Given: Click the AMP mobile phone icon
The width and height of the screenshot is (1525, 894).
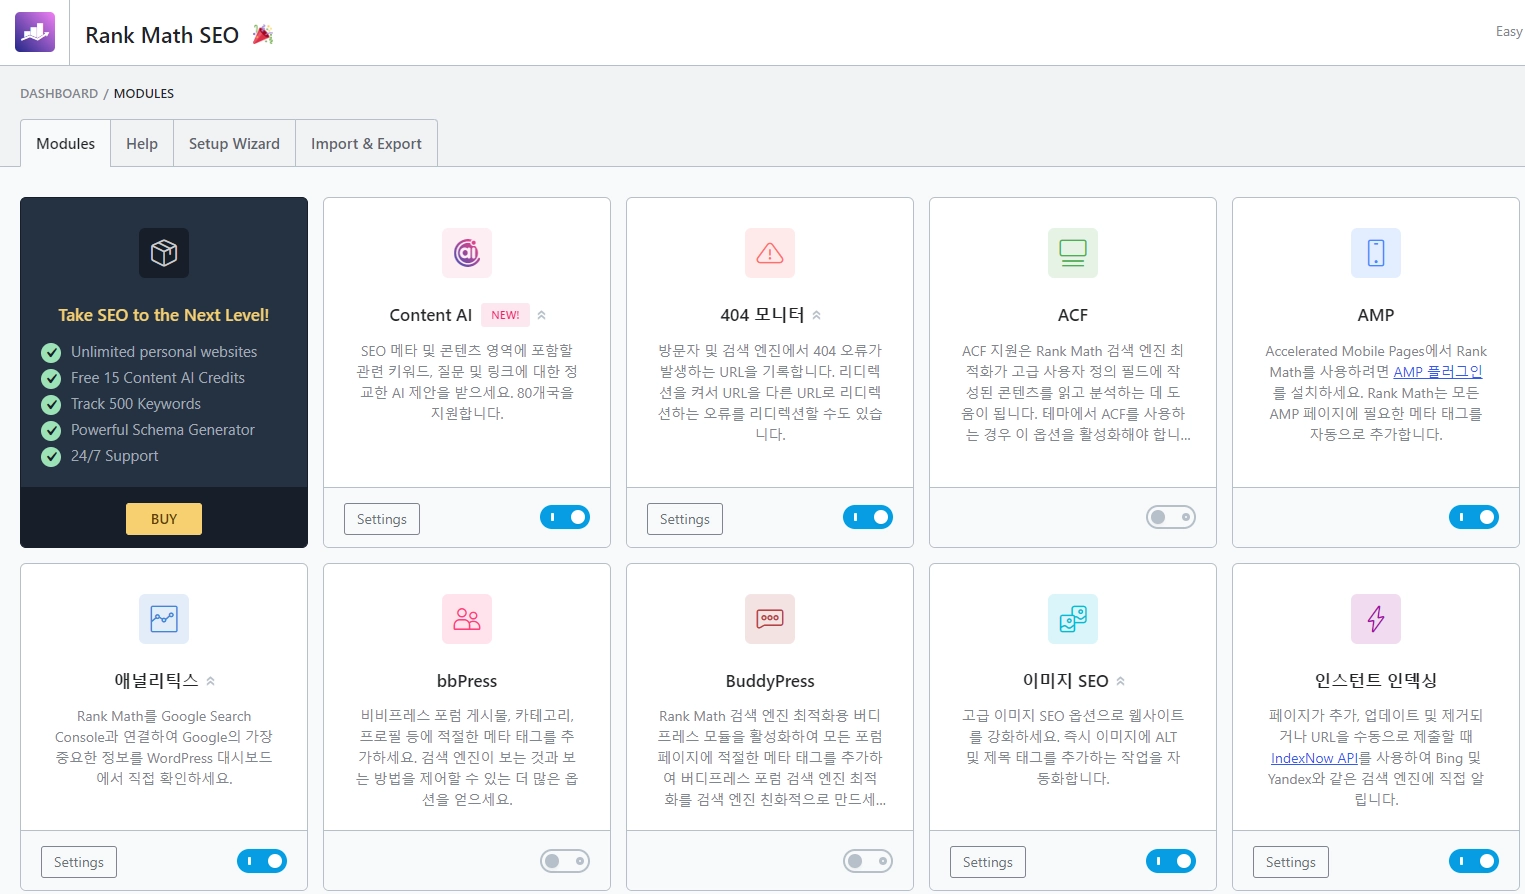Looking at the screenshot, I should click(1375, 253).
